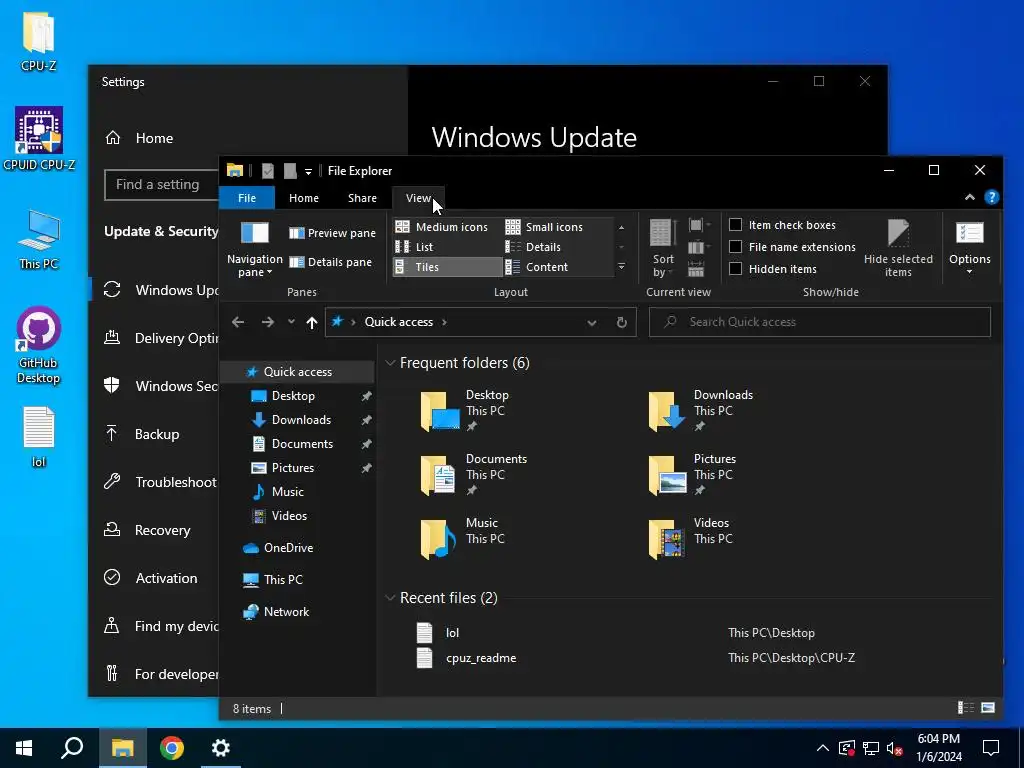Viewport: 1024px width, 768px height.
Task: Open Recovery in Settings sidebar
Action: [x=163, y=530]
